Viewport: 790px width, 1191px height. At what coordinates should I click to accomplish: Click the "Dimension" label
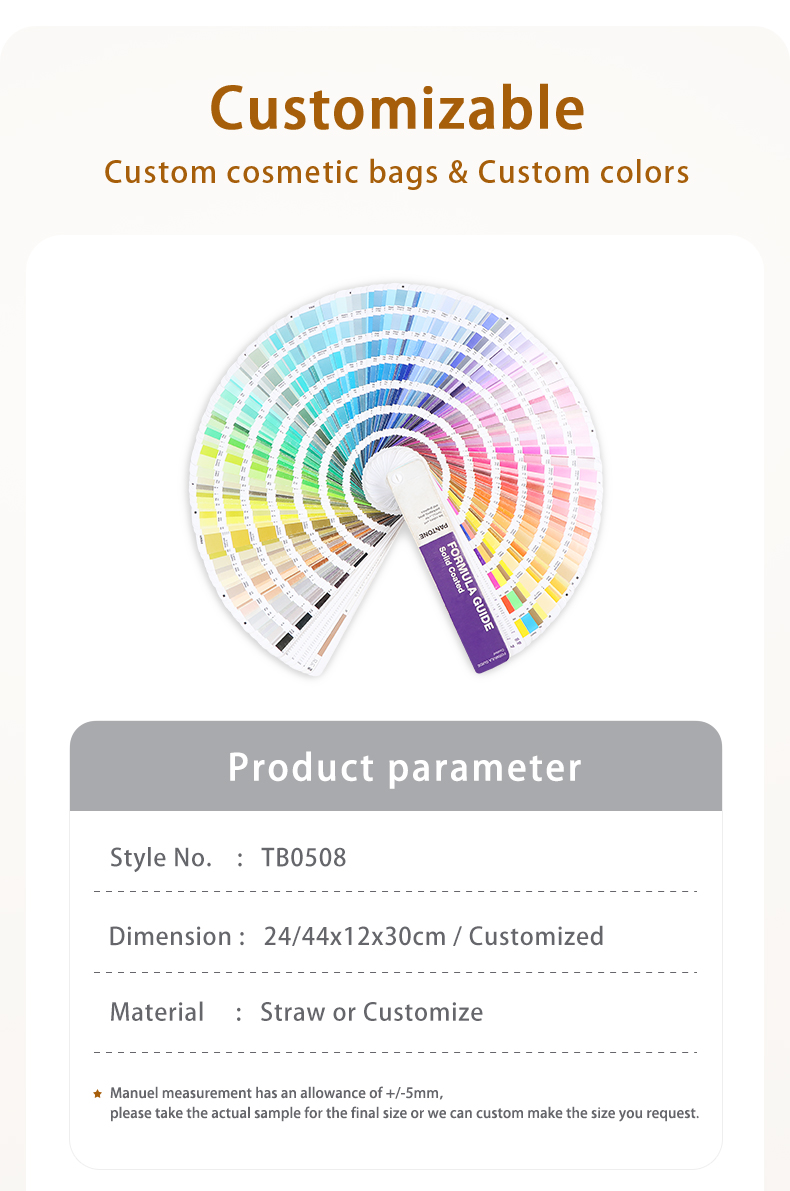click(x=170, y=937)
